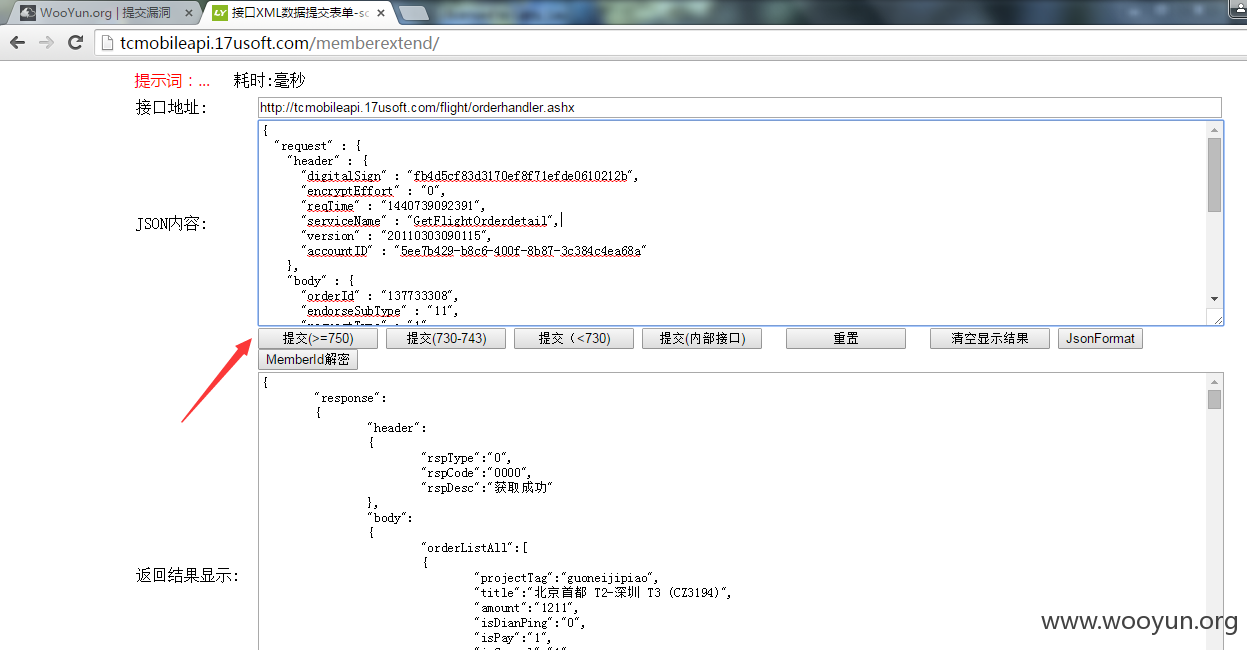Click the "reqTime" : "1440739092391" line

pos(394,205)
